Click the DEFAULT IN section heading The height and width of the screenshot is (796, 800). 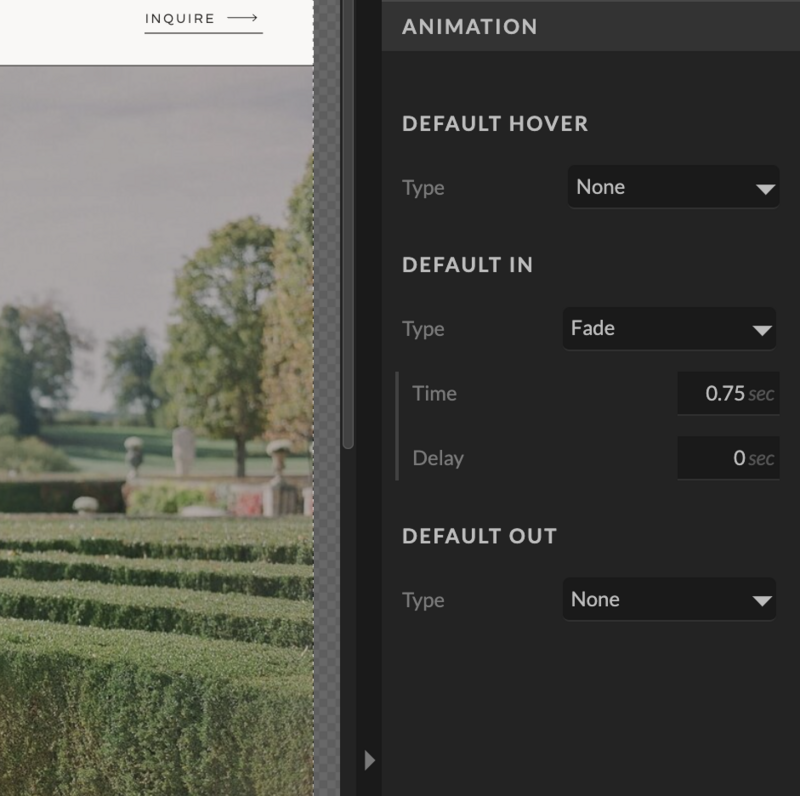coord(467,265)
